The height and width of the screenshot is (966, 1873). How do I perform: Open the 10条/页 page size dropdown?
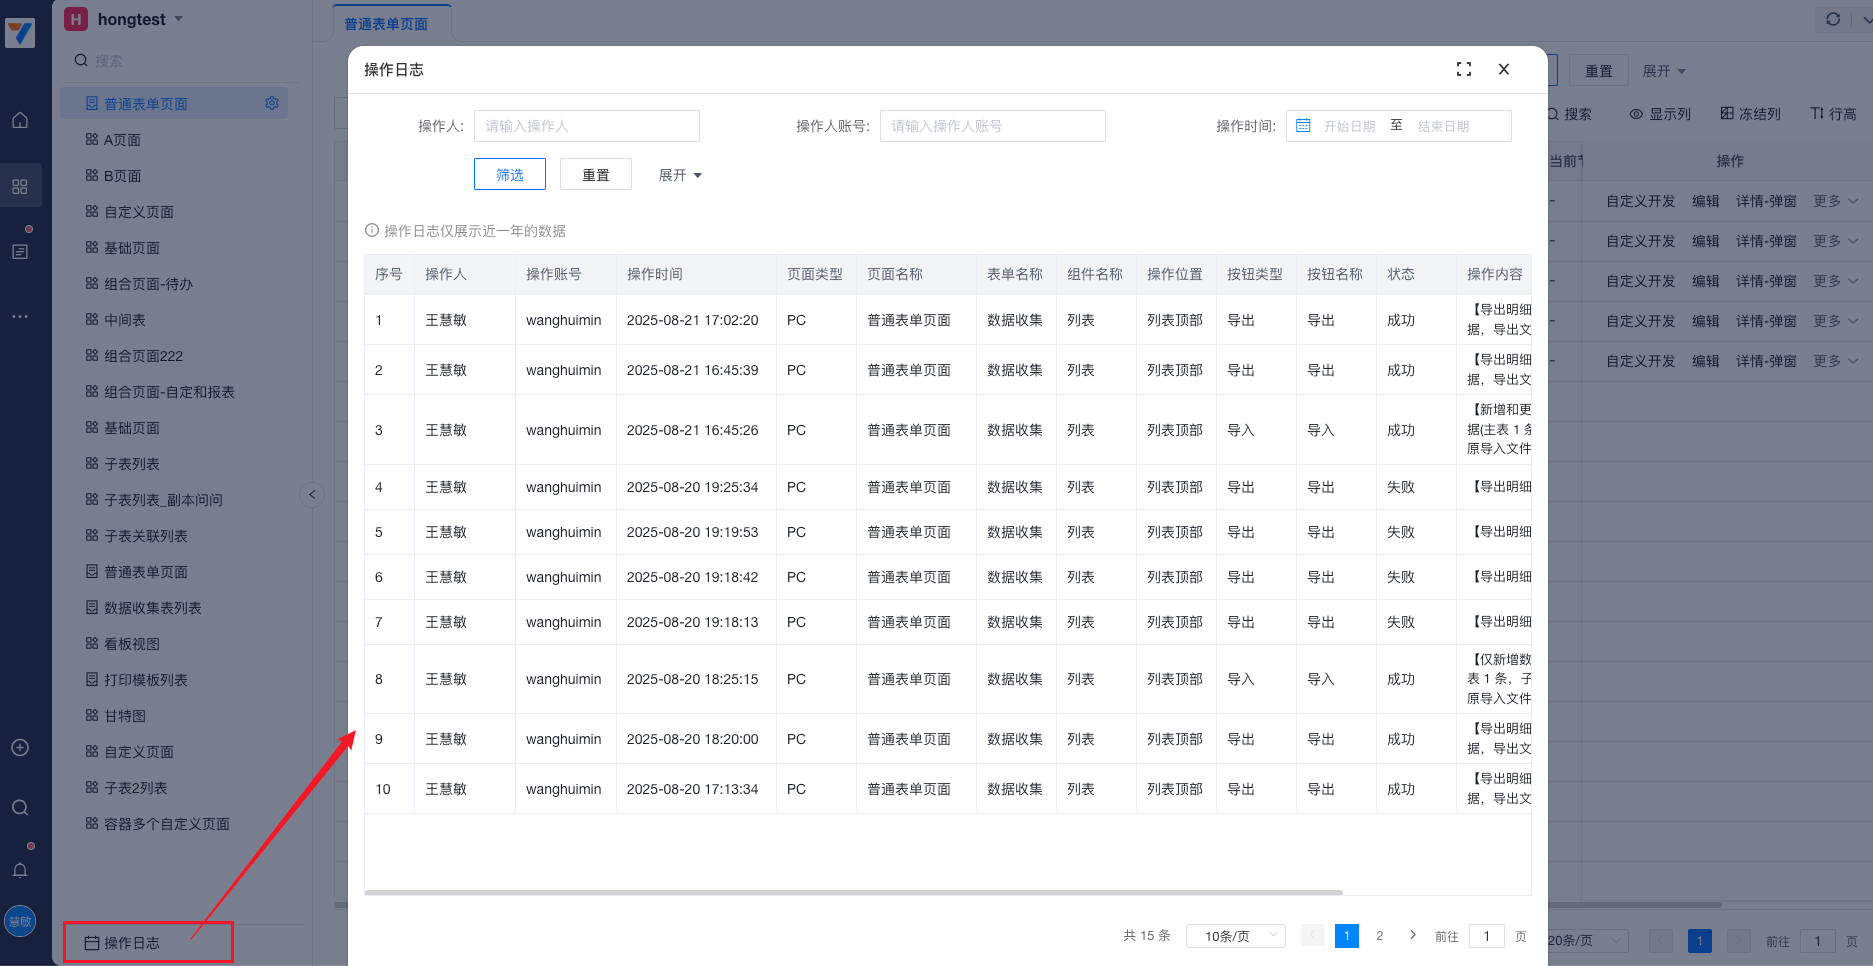[1236, 936]
